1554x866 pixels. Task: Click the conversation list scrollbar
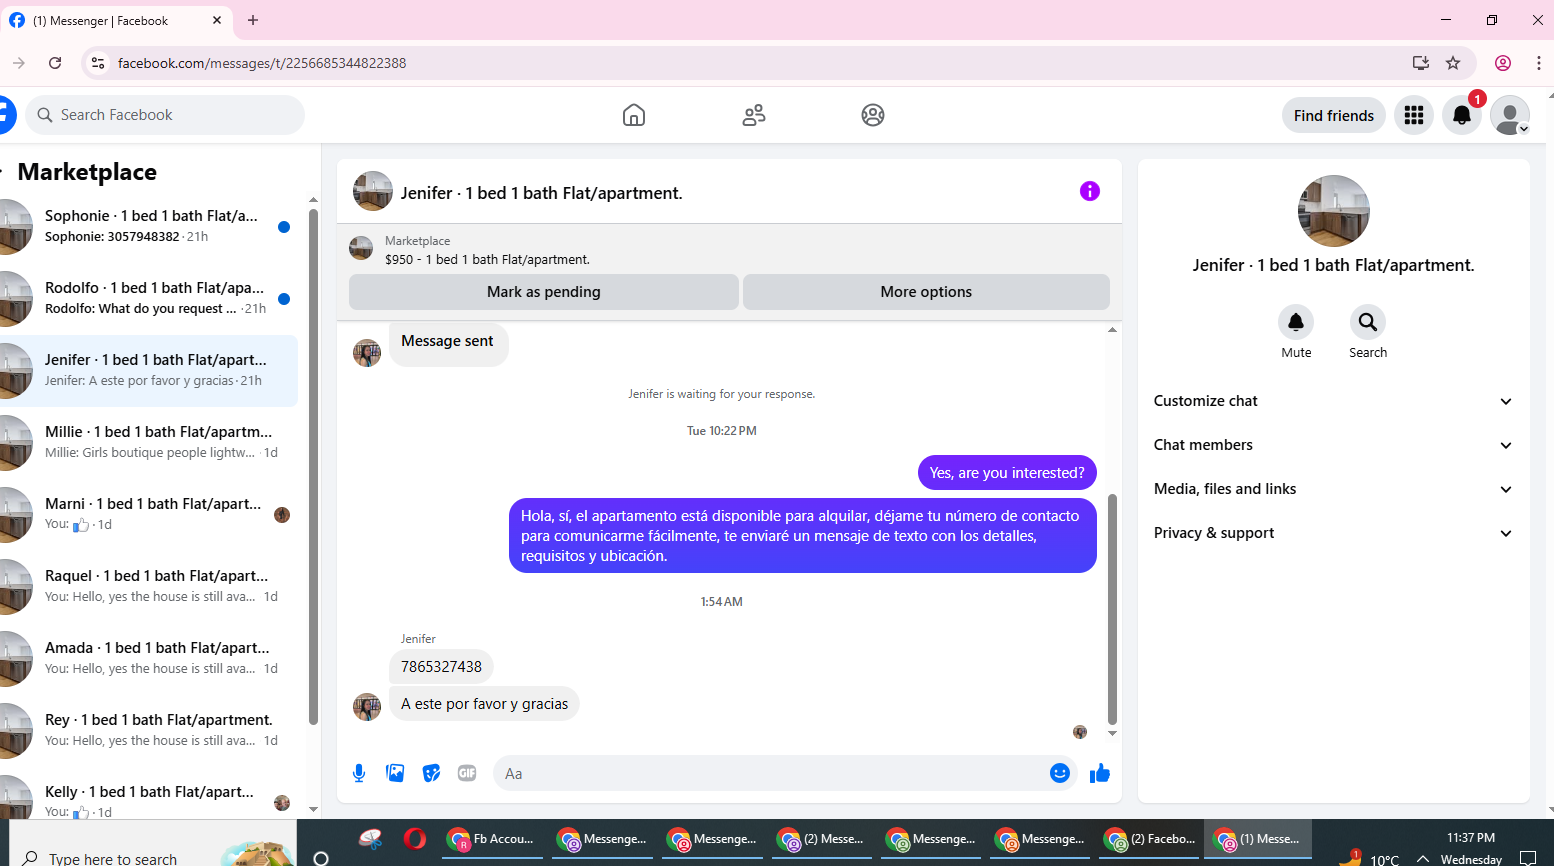coord(313,467)
